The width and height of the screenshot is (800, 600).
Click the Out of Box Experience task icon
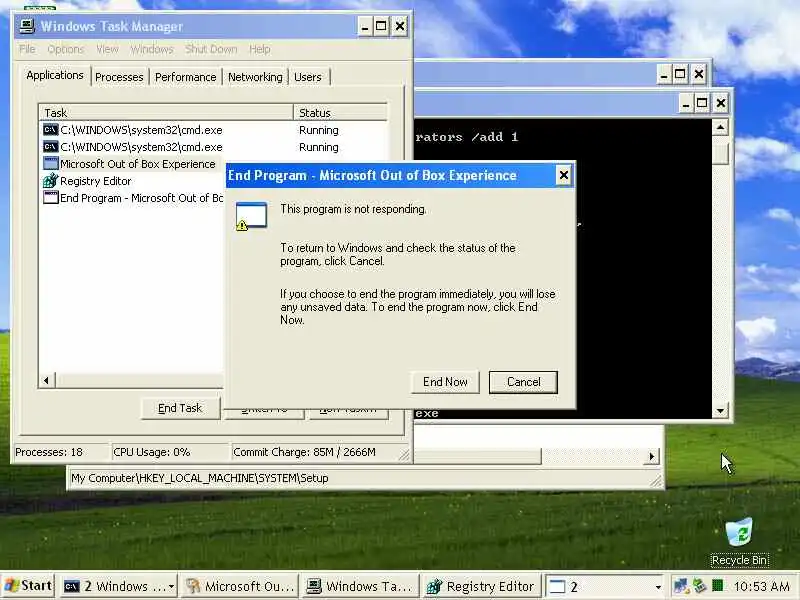[51, 164]
